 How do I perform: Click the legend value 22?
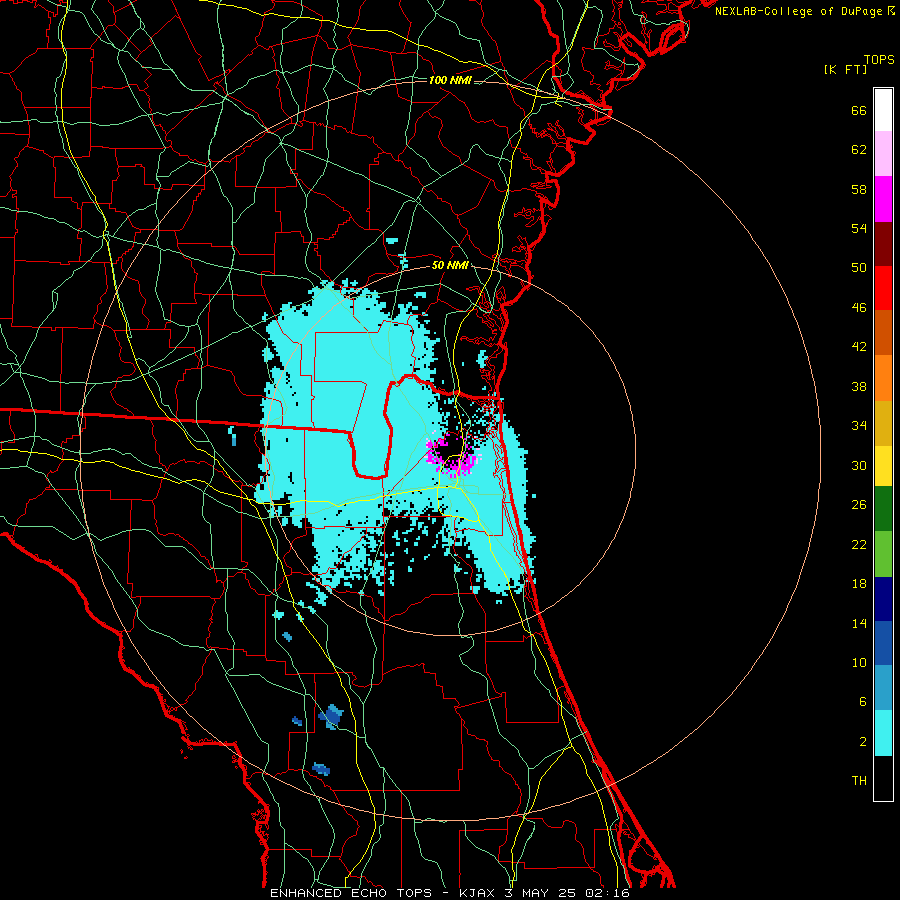click(x=859, y=544)
